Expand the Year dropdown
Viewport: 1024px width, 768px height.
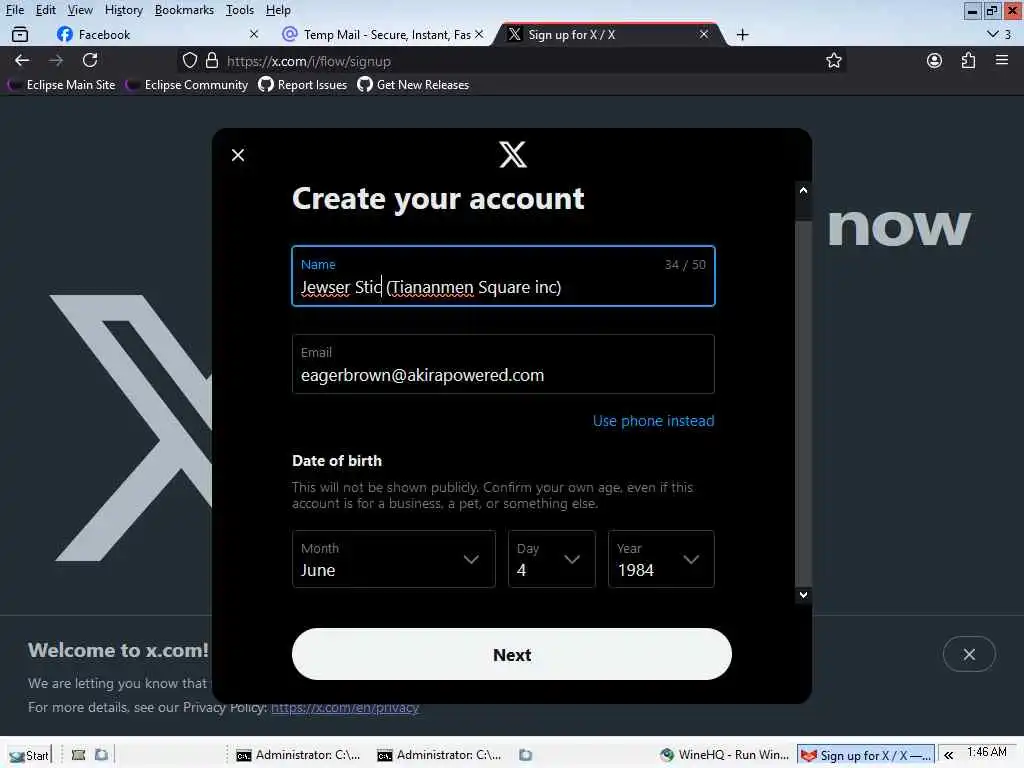coord(661,559)
